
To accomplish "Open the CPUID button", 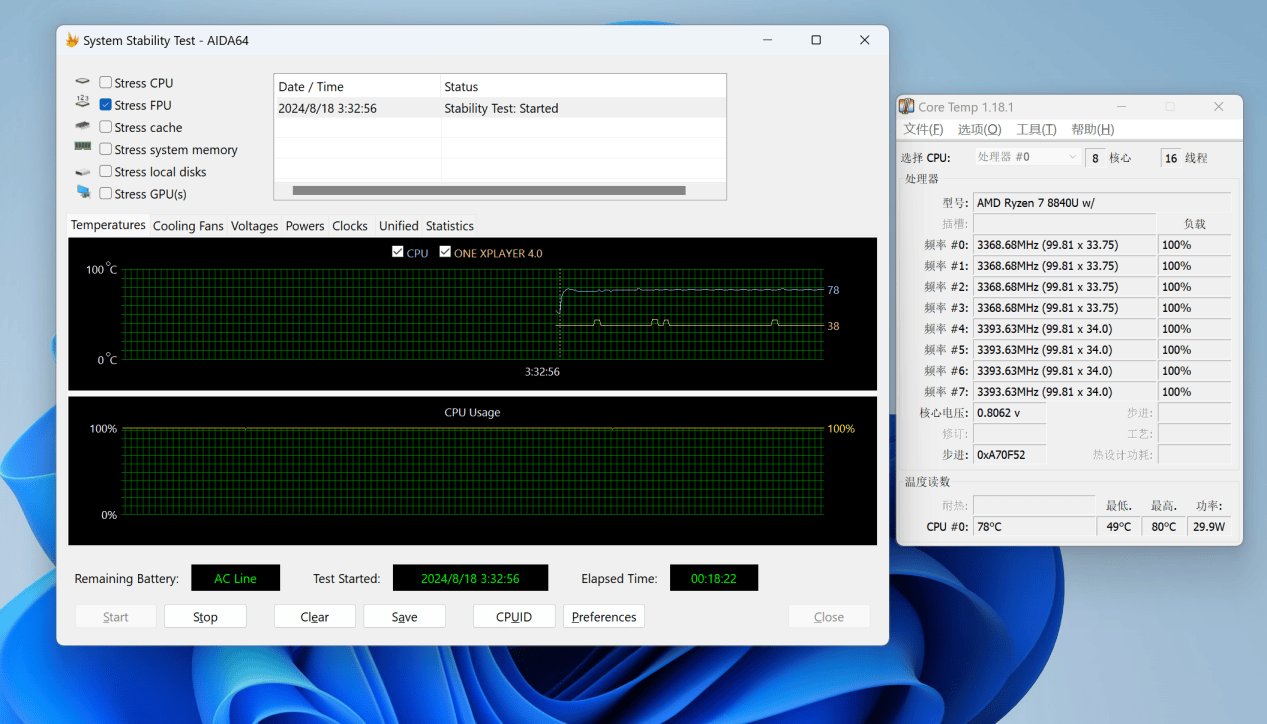I will (514, 617).
